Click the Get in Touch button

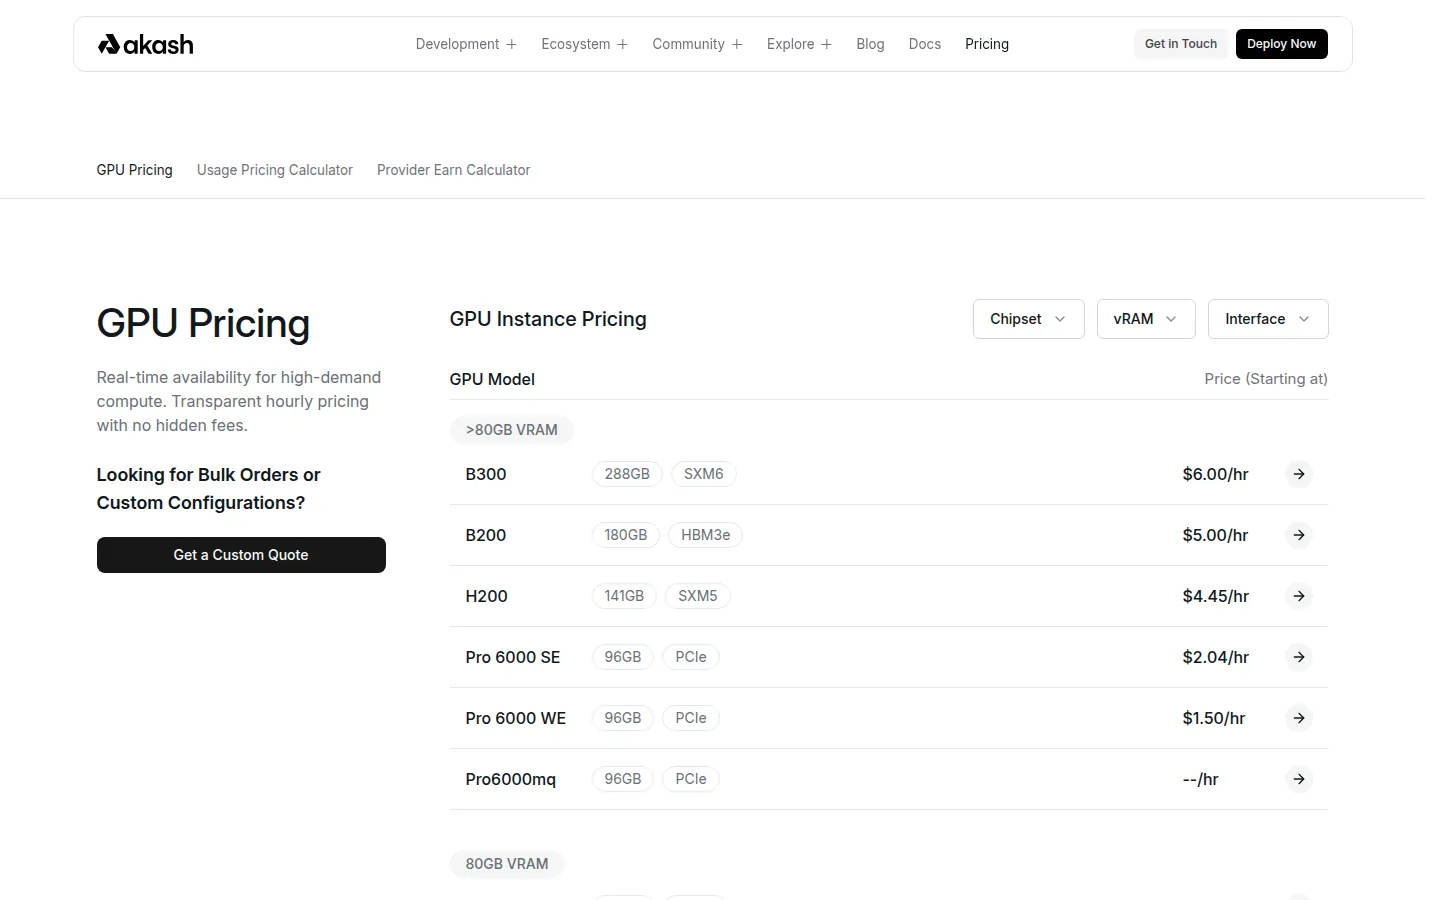(x=1180, y=44)
